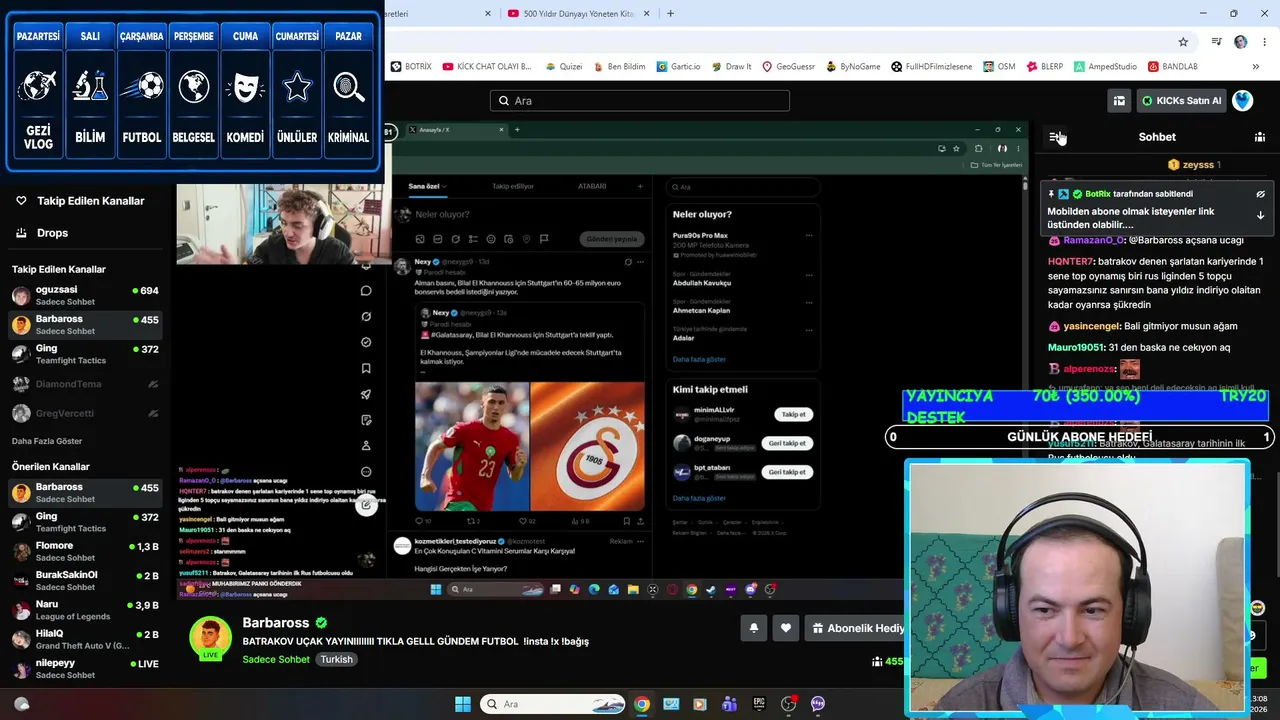Open the BANDLAB bookmark
The width and height of the screenshot is (1280, 720).
[1173, 67]
